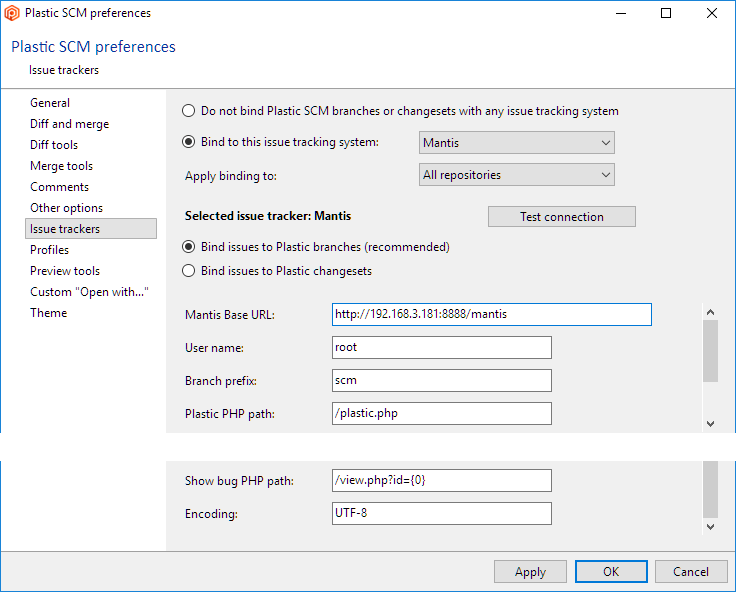736x592 pixels.
Task: Click the 'Apply binding to:' label
Action: [231, 176]
